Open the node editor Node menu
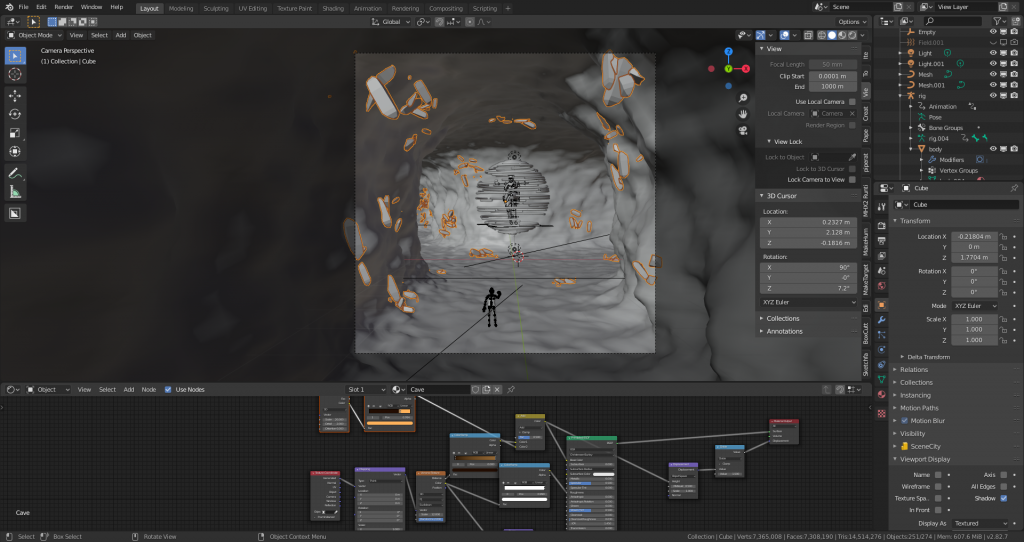Viewport: 1024px width, 542px height. (149, 390)
